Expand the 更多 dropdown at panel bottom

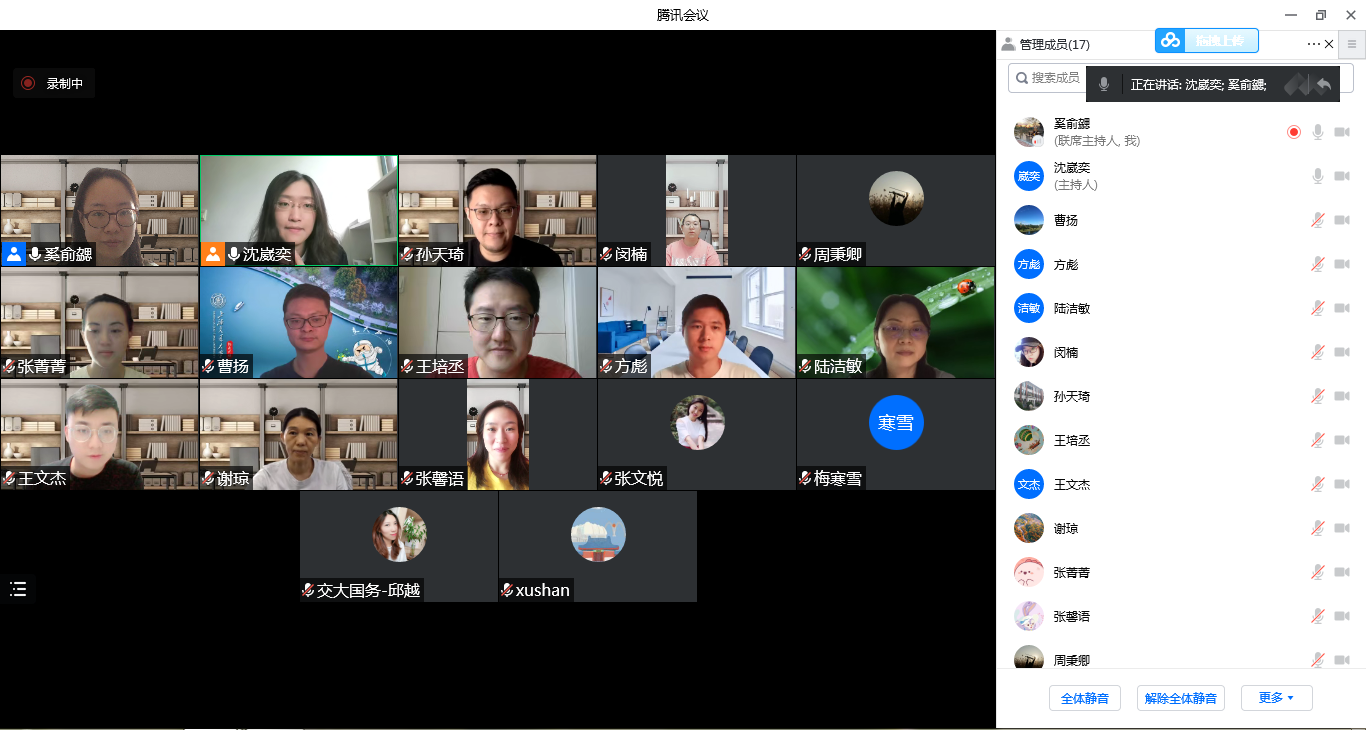point(1276,698)
